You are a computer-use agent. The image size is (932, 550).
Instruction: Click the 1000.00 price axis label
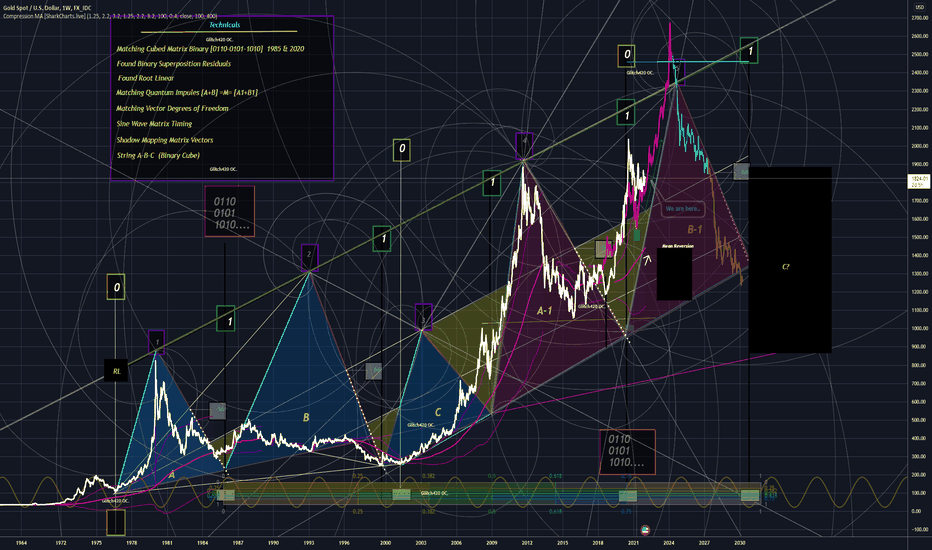[x=920, y=328]
